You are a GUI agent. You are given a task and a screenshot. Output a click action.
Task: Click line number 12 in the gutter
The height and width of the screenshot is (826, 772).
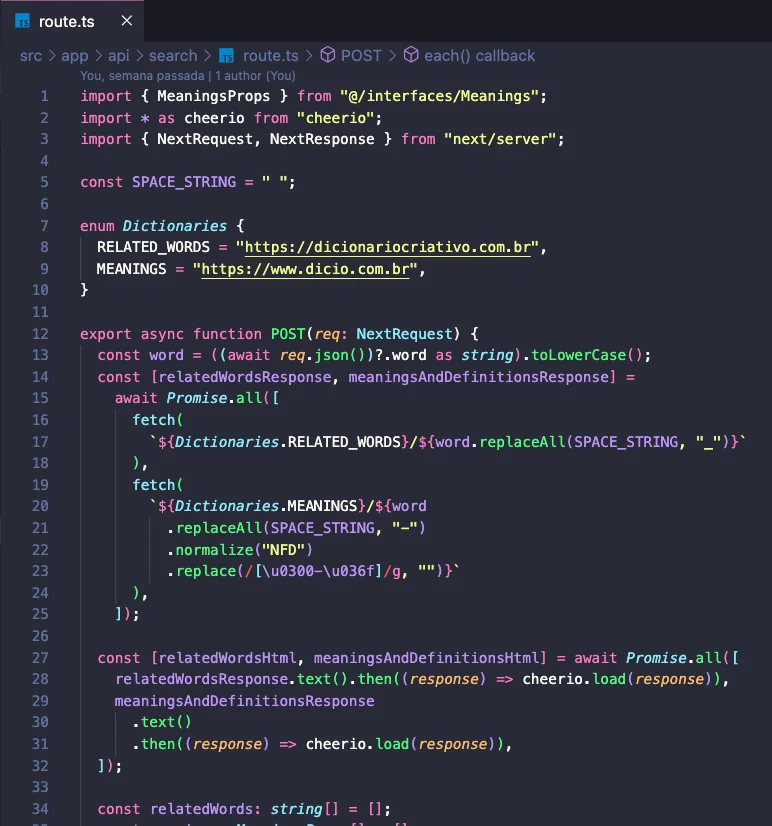pos(40,334)
